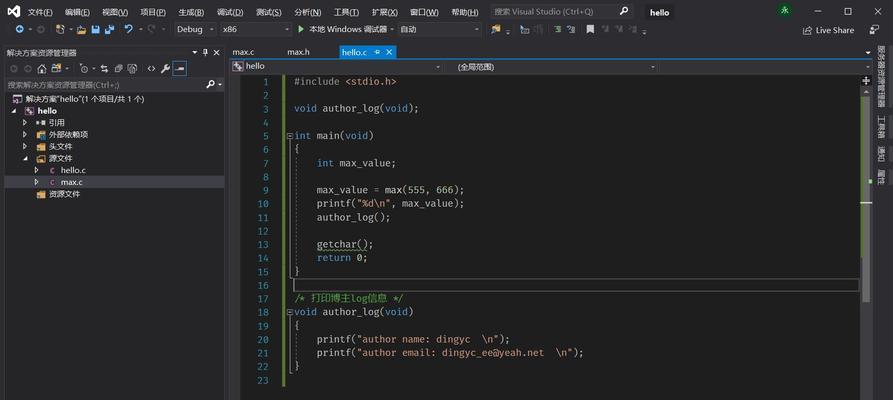Click the Home icon in Solution Explorer toolbar
893x400 pixels.
click(42, 69)
